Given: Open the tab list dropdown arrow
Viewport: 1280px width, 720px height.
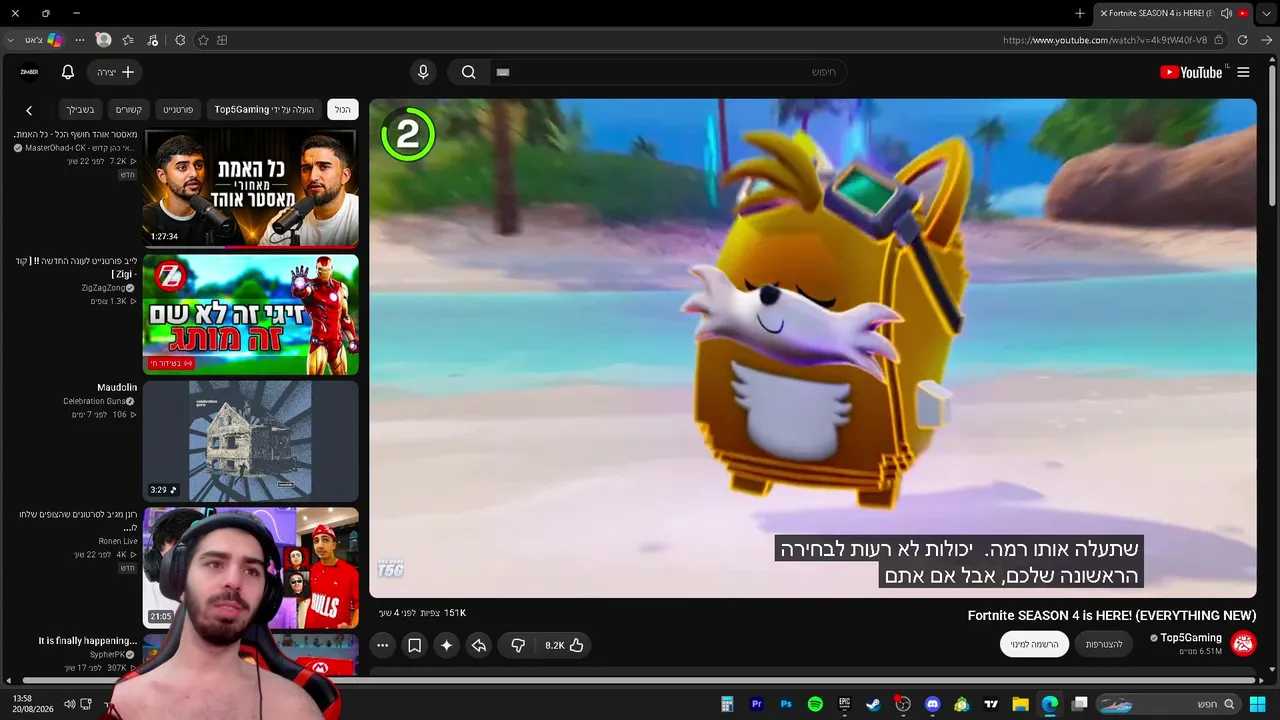Looking at the screenshot, I should (x=1267, y=13).
